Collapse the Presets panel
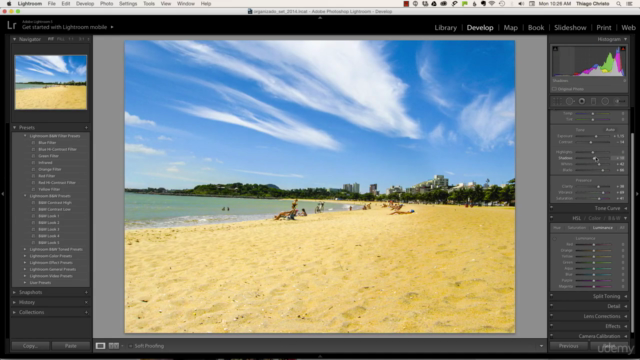 point(15,127)
